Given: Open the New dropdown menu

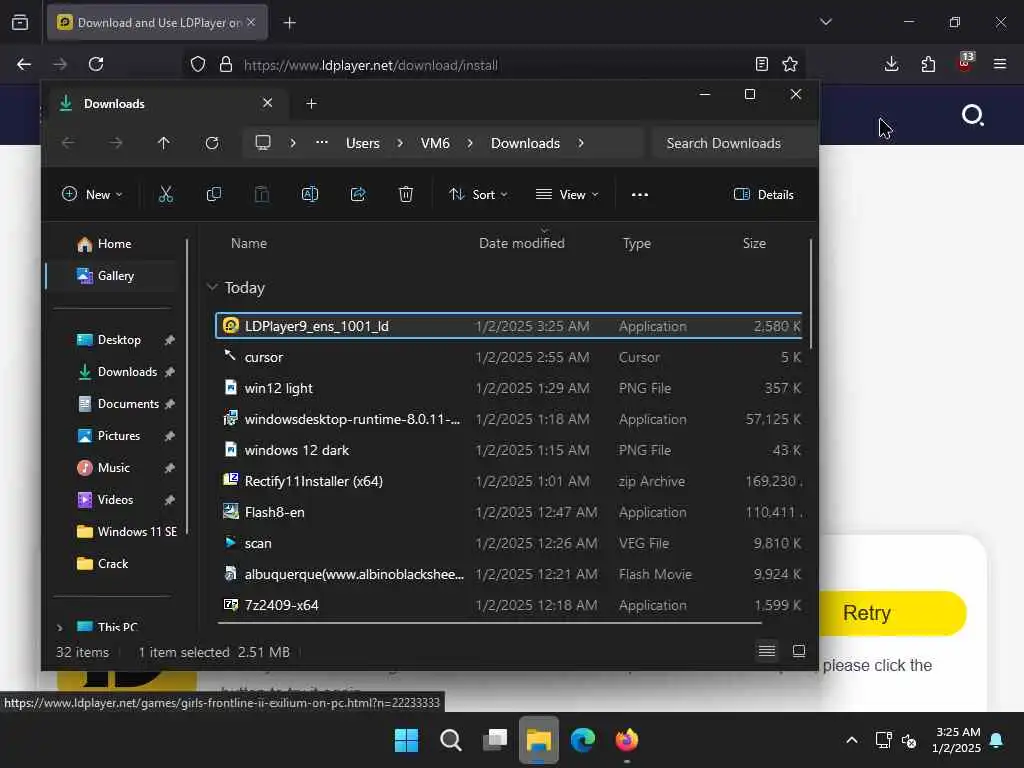Looking at the screenshot, I should pyautogui.click(x=92, y=195).
